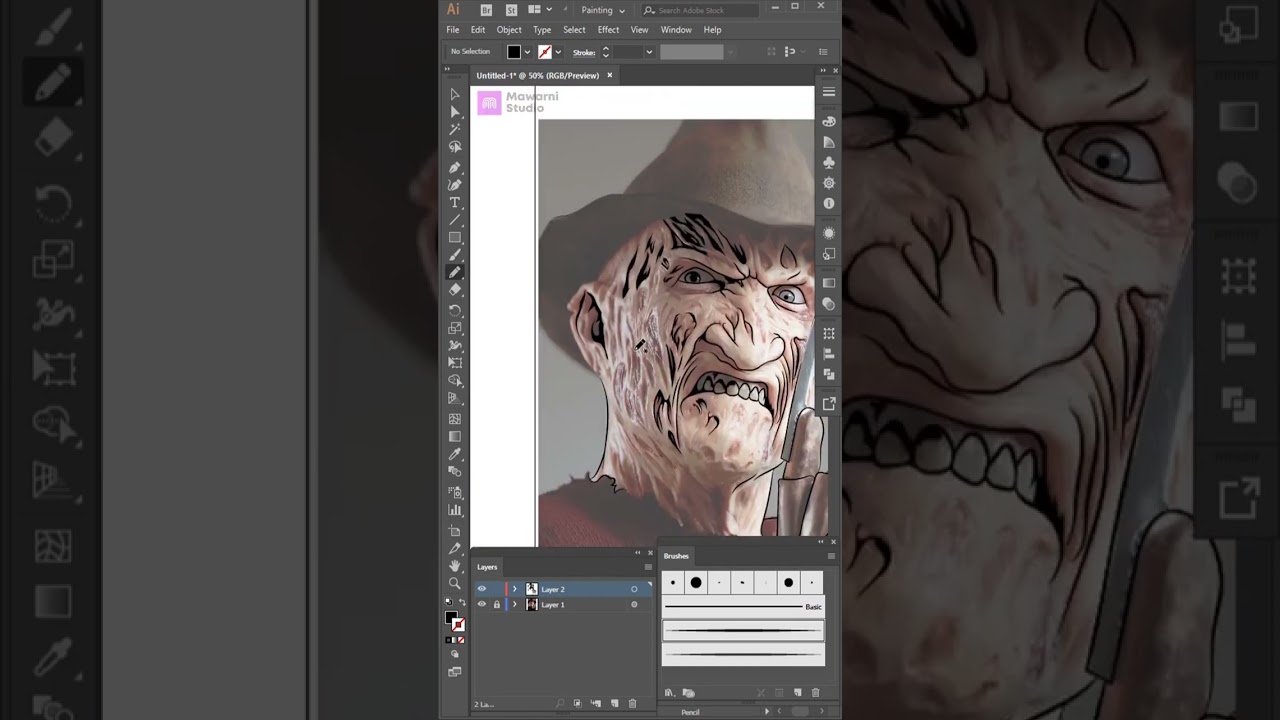Hide Layer 2 with eye icon
This screenshot has height=720, width=1280.
pyautogui.click(x=481, y=589)
